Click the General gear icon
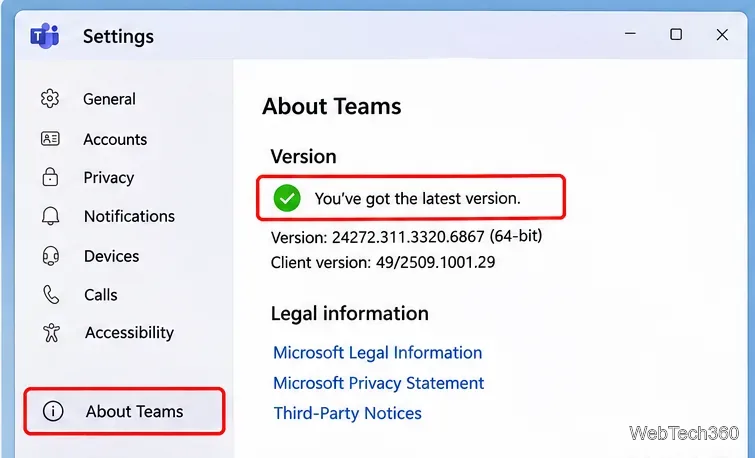Screen dimensions: 755x458 pos(50,99)
